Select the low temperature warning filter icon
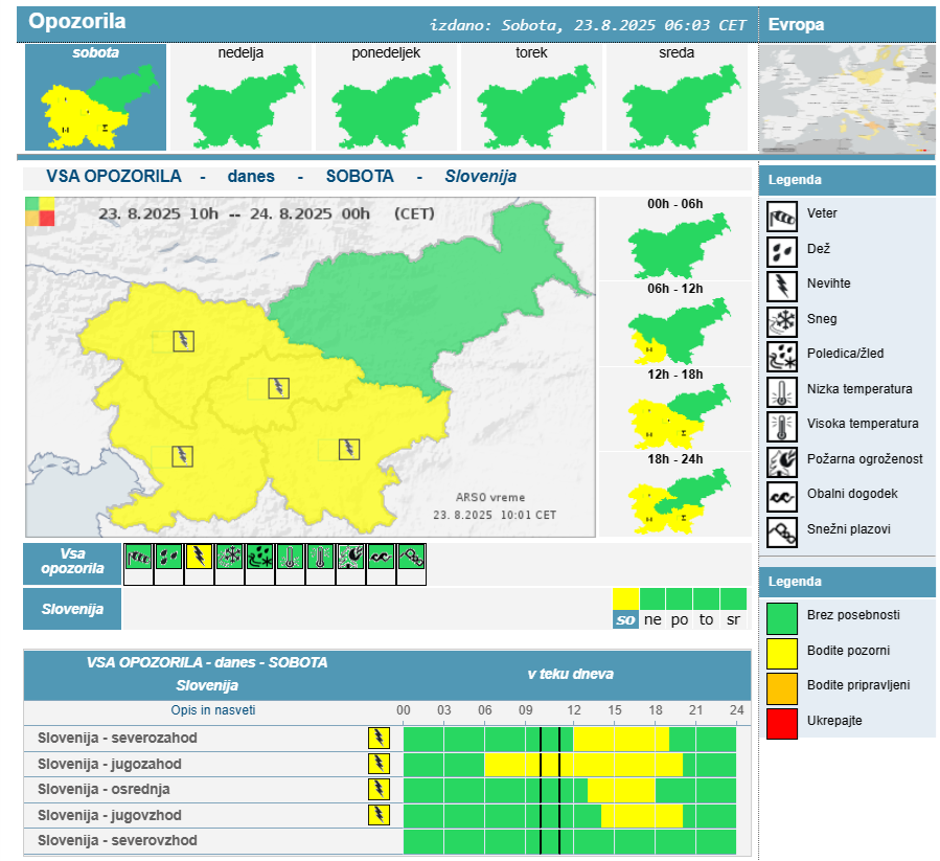This screenshot has height=861, width=940. tap(290, 557)
